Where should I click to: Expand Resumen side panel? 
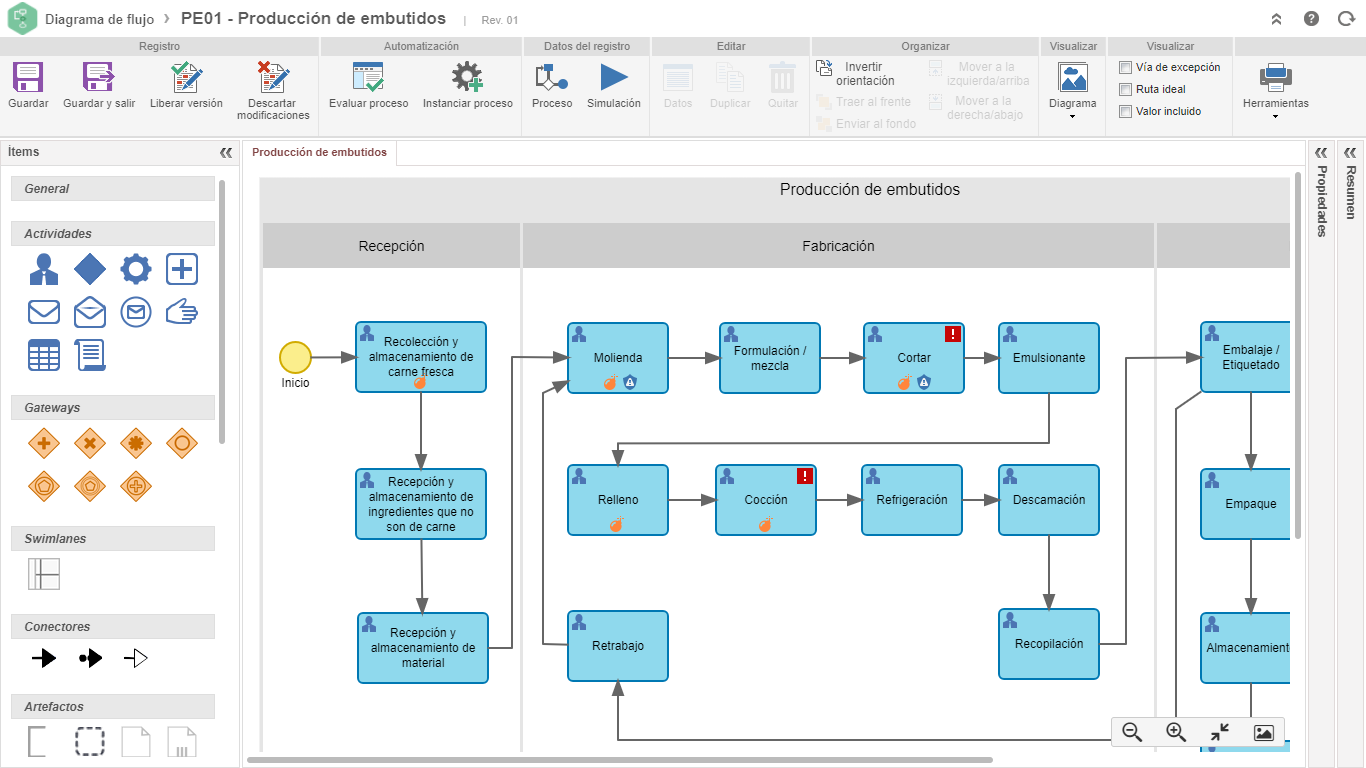(x=1350, y=153)
